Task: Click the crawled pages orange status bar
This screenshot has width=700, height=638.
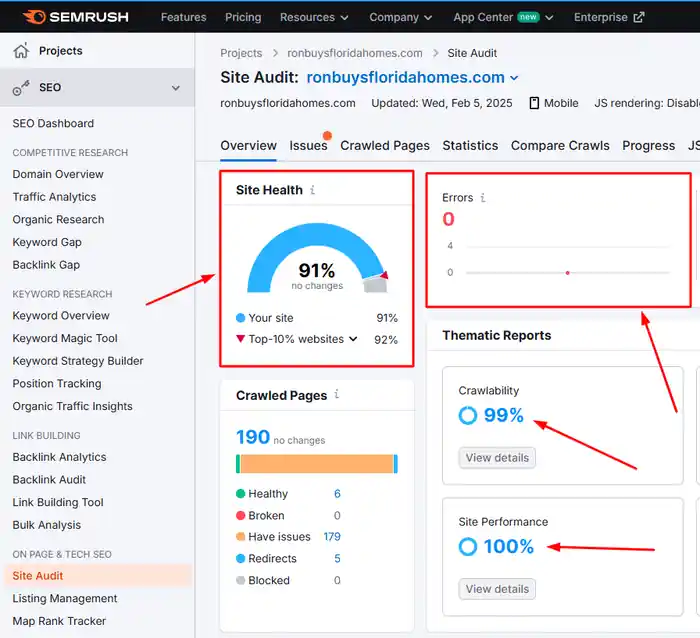Action: click(x=317, y=464)
